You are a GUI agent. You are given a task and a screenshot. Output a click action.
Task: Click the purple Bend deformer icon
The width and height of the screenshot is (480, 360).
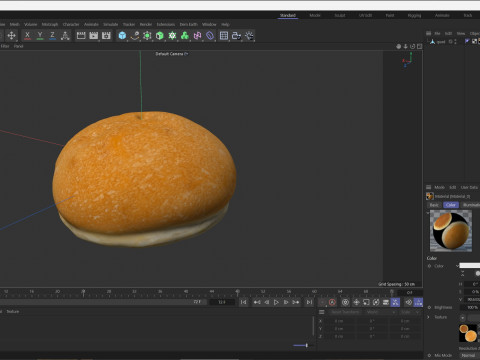[210, 36]
